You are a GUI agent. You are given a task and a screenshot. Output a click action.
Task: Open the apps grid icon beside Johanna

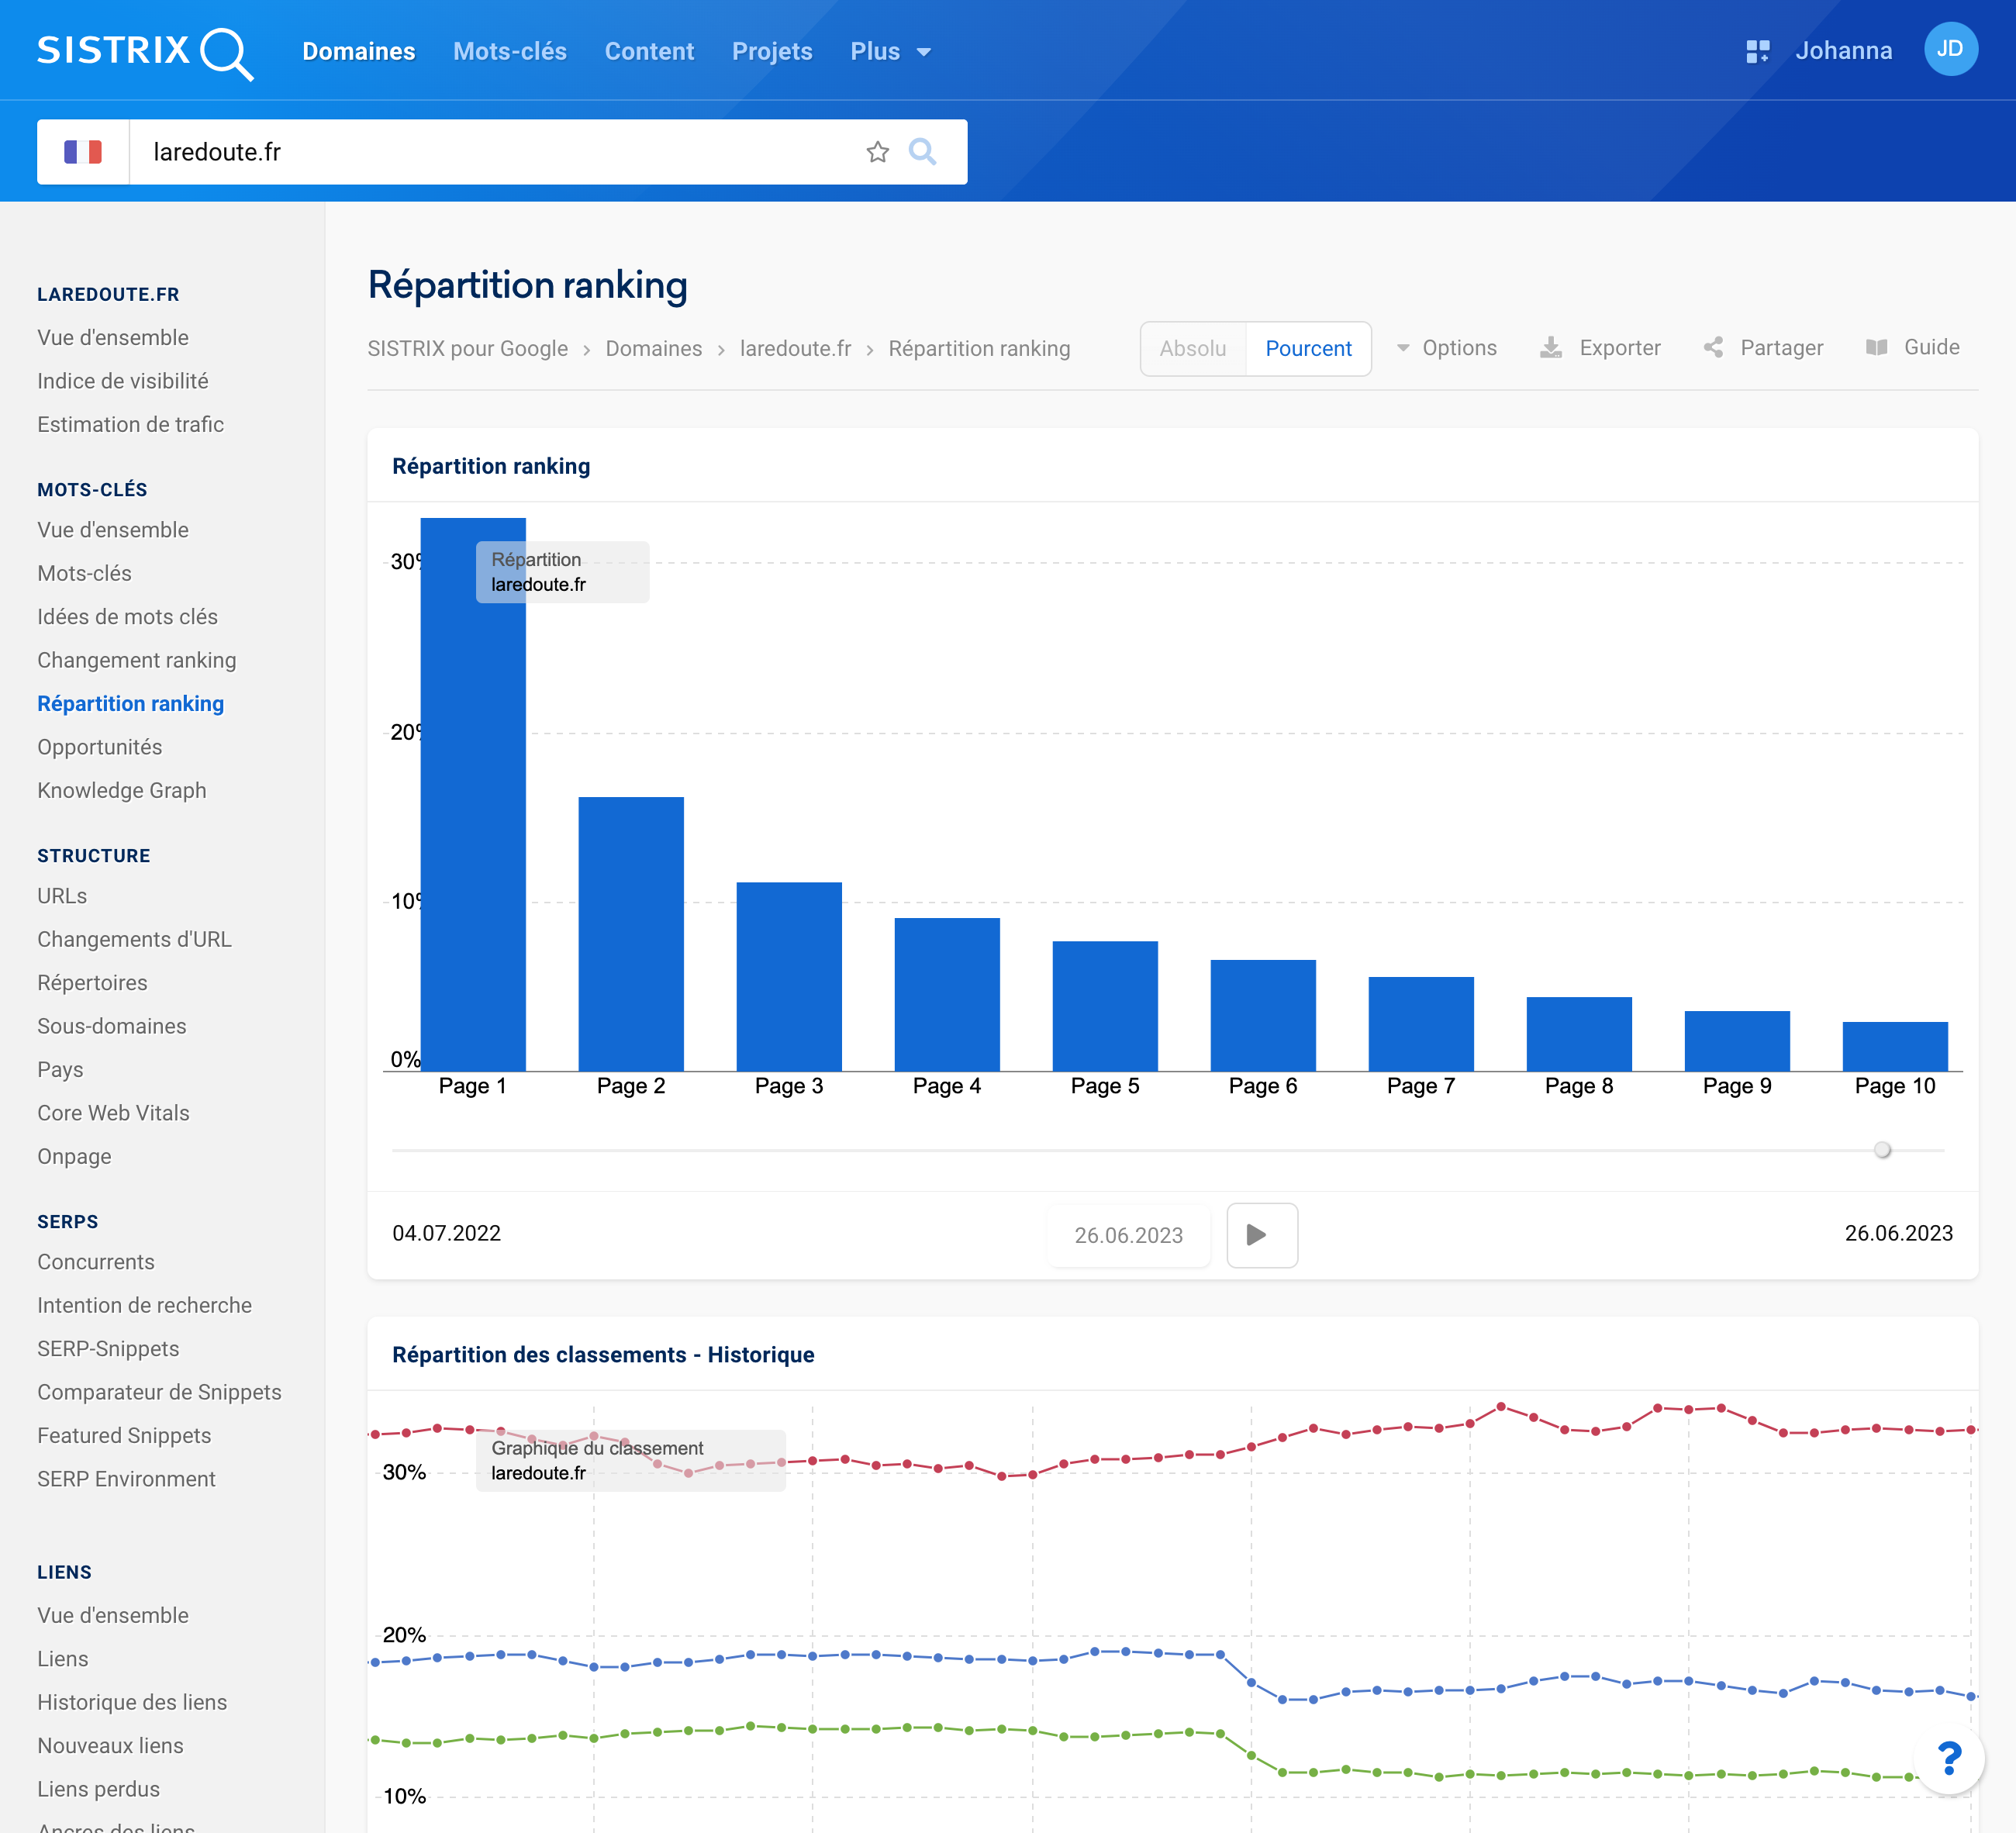[1757, 51]
